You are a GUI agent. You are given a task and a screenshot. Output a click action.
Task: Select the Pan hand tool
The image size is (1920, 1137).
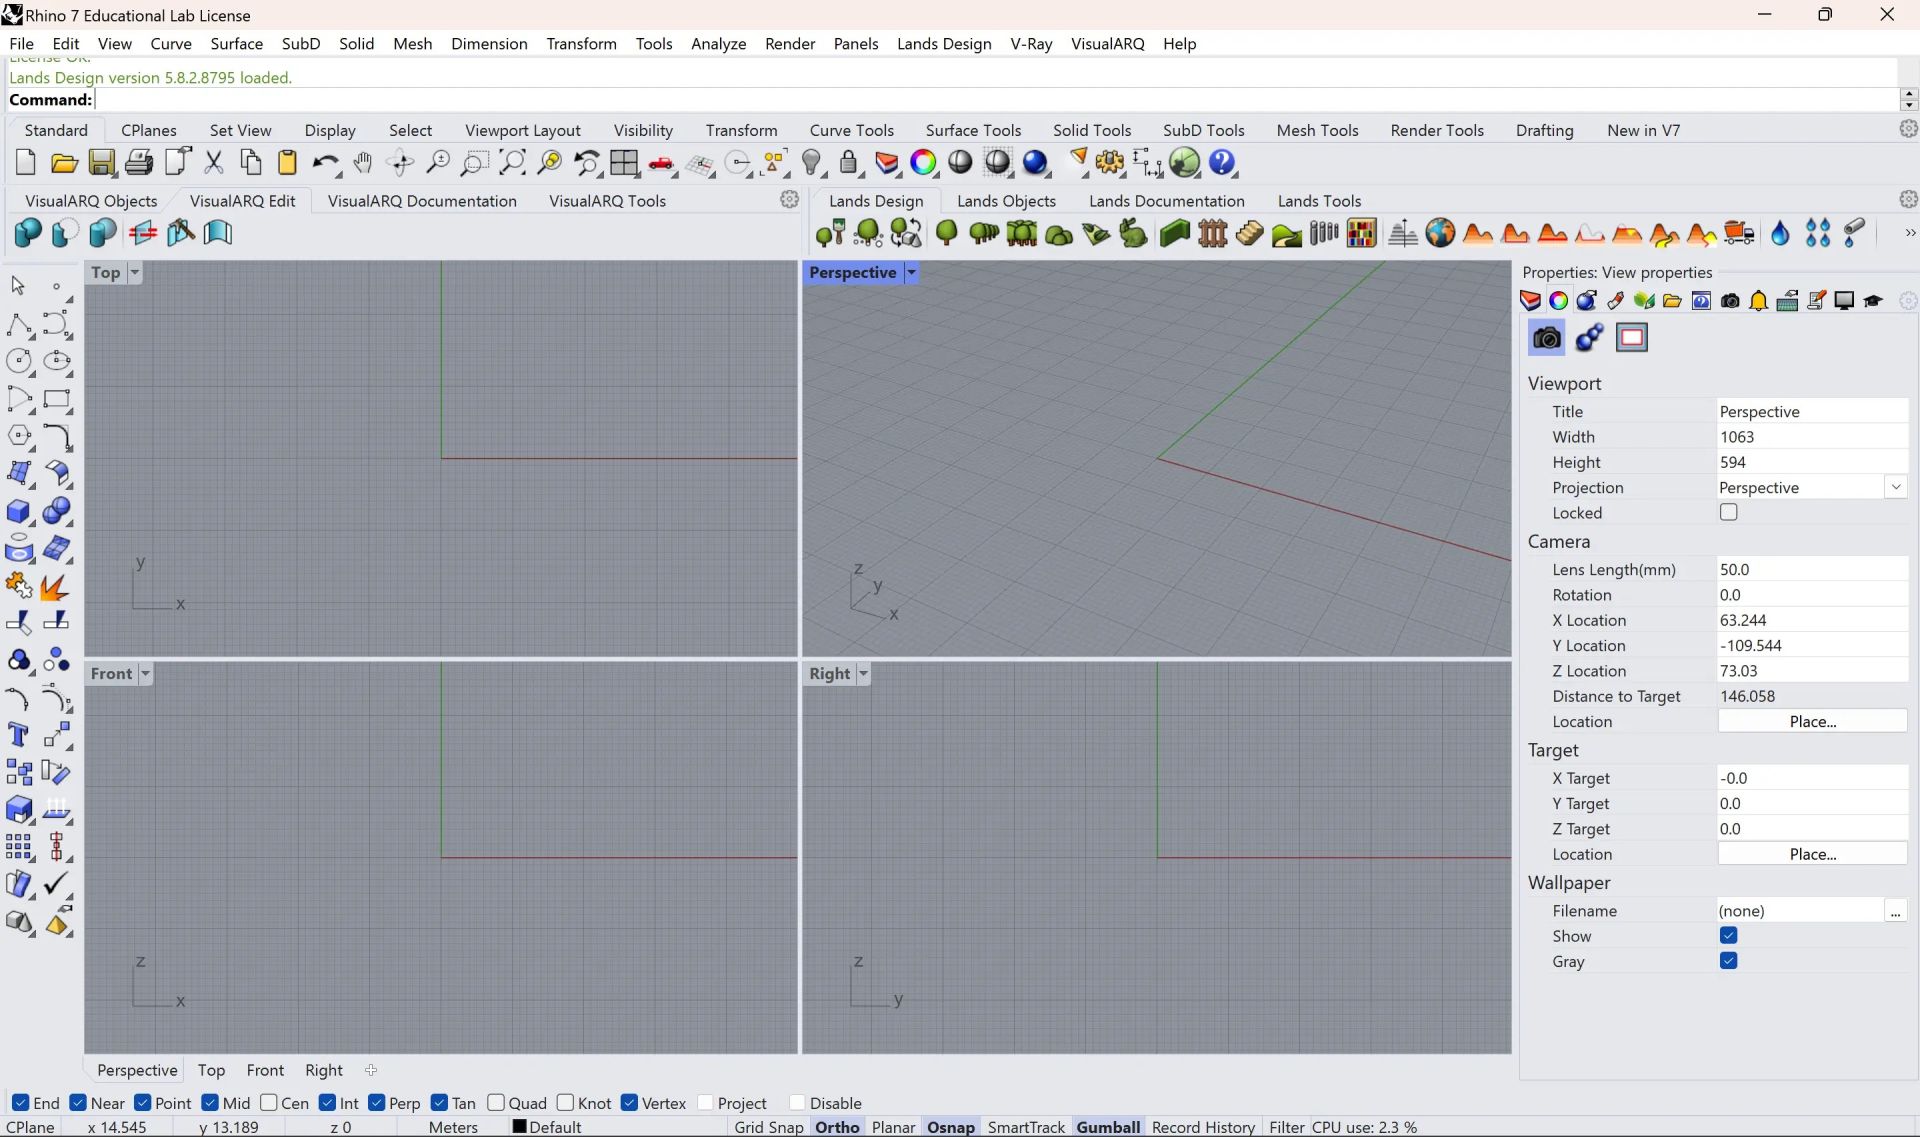(x=363, y=162)
